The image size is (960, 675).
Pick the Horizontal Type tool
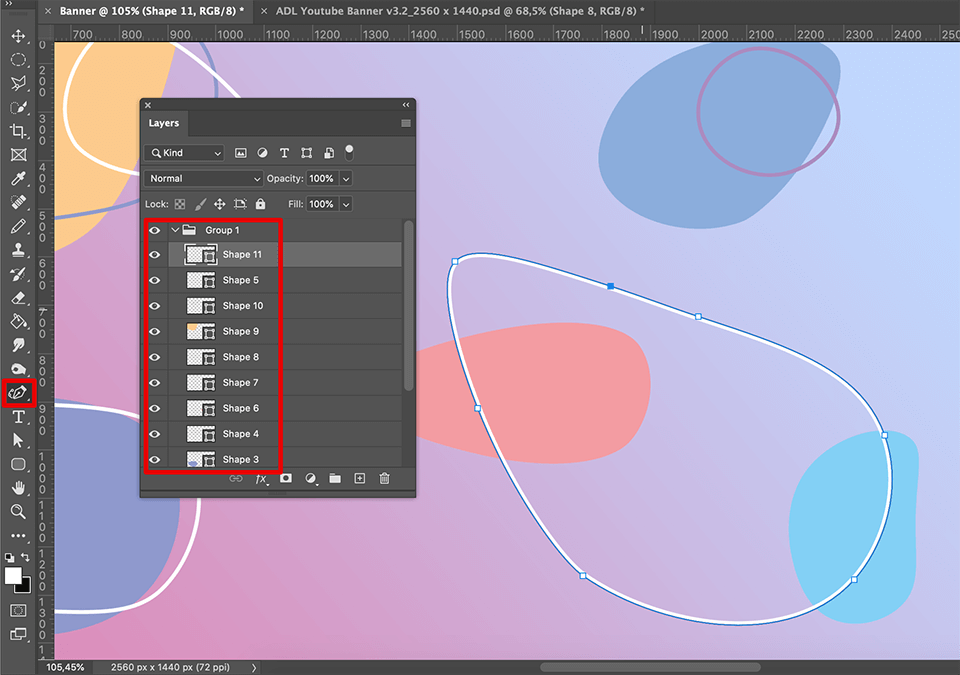coord(18,417)
